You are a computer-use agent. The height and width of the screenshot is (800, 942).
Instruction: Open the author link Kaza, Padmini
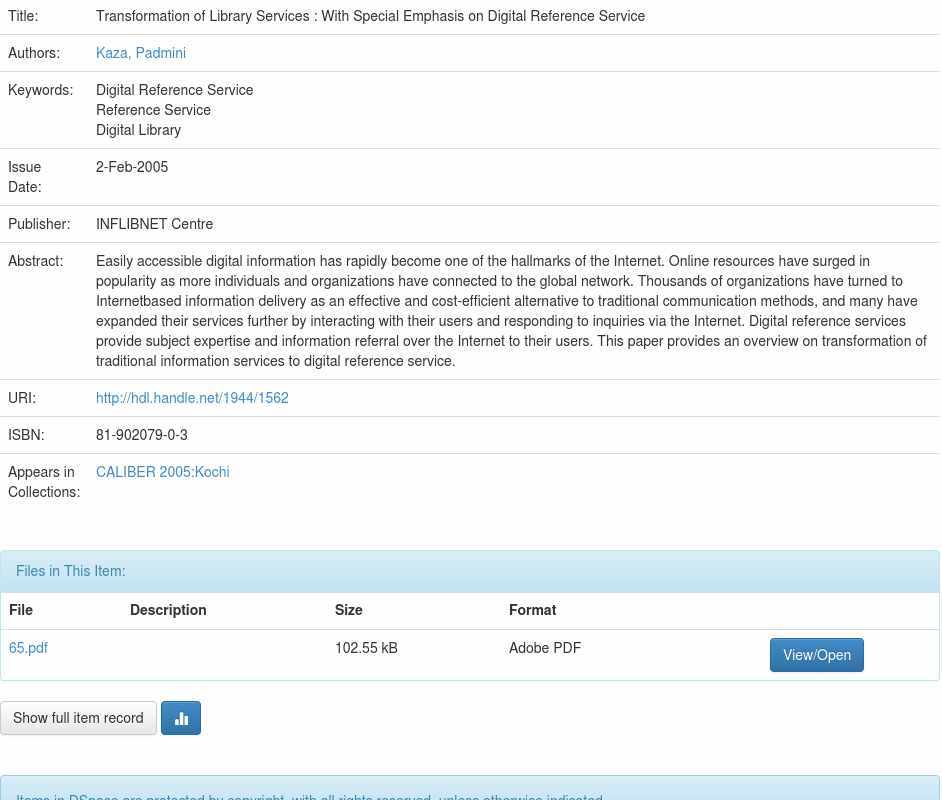(141, 53)
